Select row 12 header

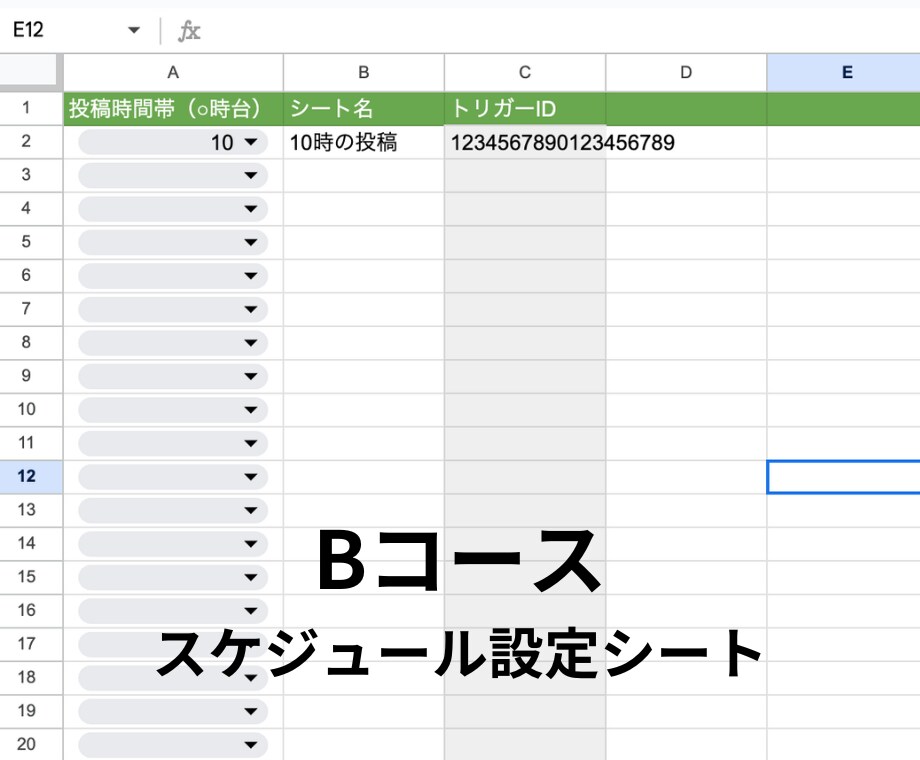click(31, 477)
